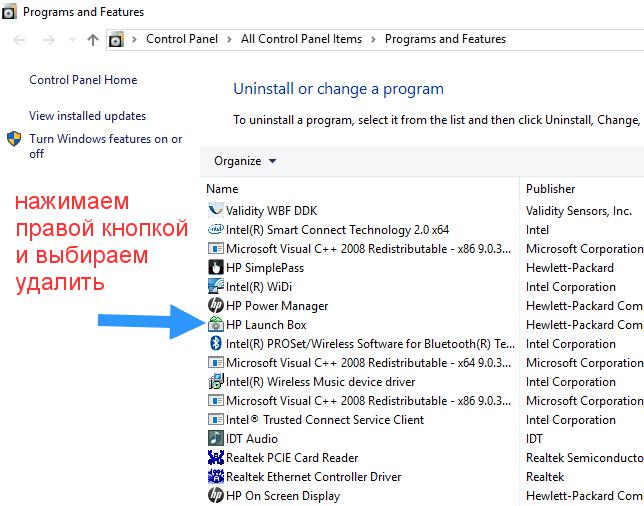Click Validity Sensors, Inc. publisher cell
Screen dimensions: 644x506
[579, 211]
